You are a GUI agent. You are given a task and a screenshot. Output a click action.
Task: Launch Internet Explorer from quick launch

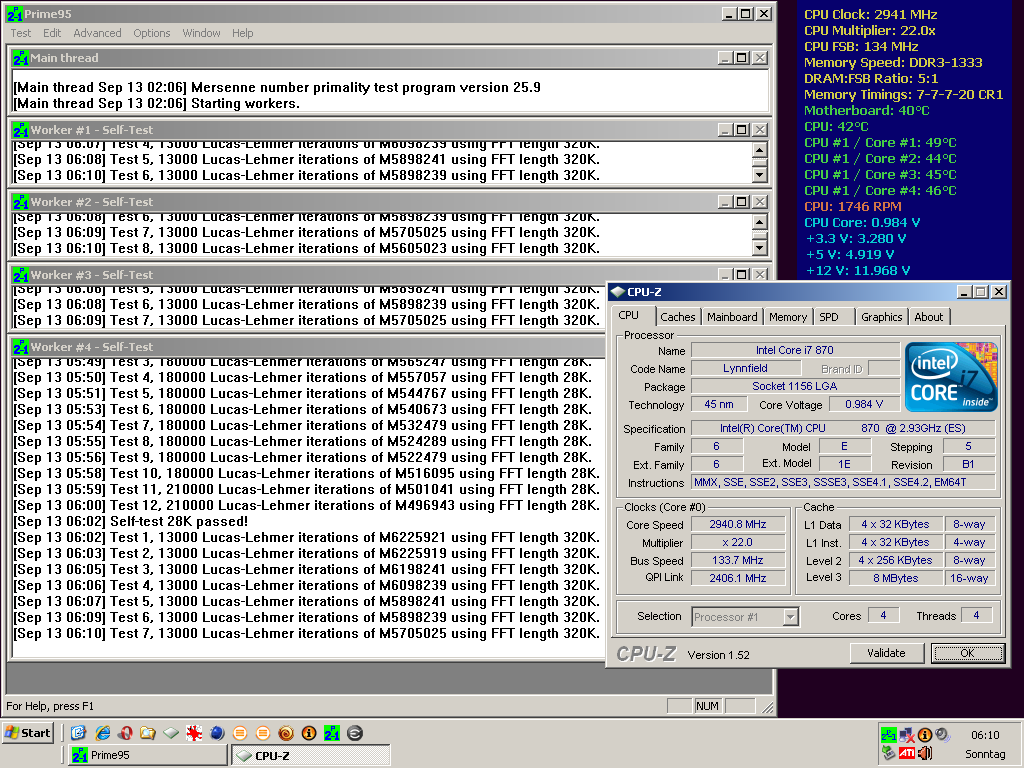[x=101, y=733]
